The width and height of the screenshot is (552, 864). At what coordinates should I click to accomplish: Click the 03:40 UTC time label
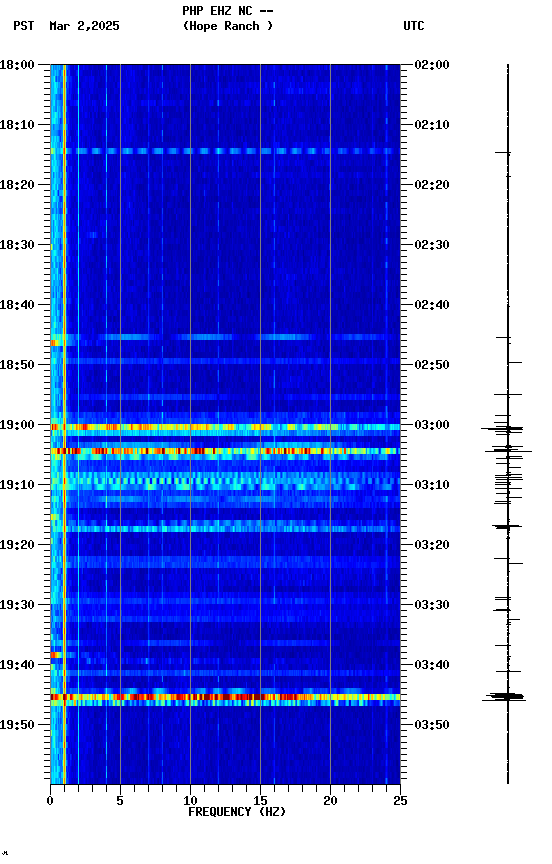(x=432, y=666)
